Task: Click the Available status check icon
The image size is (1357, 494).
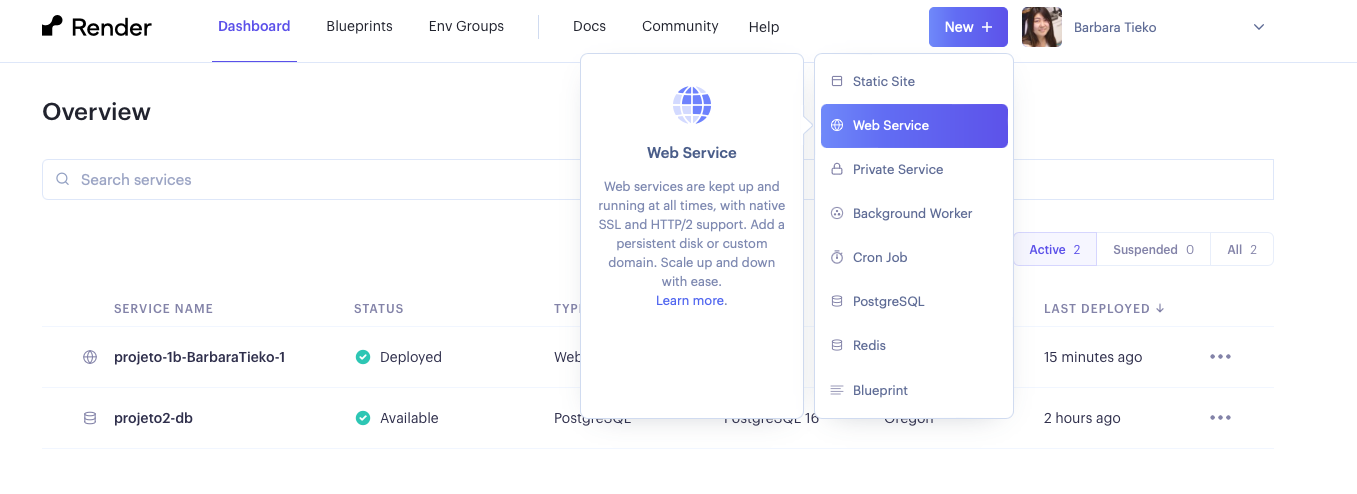Action: tap(363, 418)
